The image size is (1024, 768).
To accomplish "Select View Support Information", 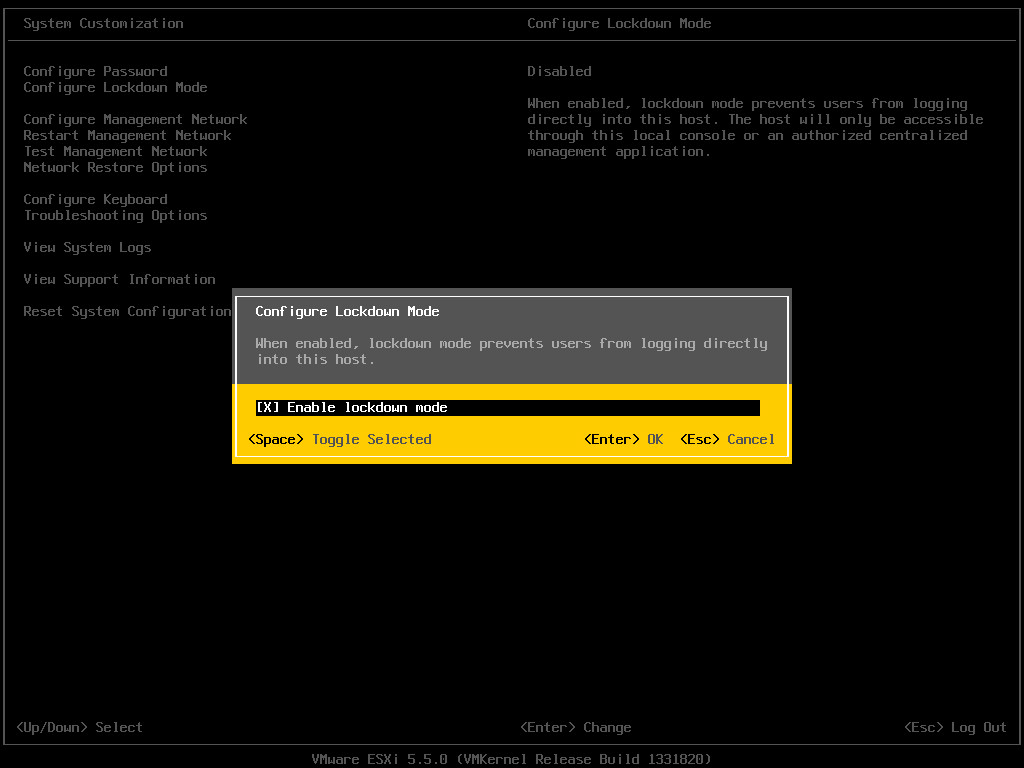I will pyautogui.click(x=120, y=280).
